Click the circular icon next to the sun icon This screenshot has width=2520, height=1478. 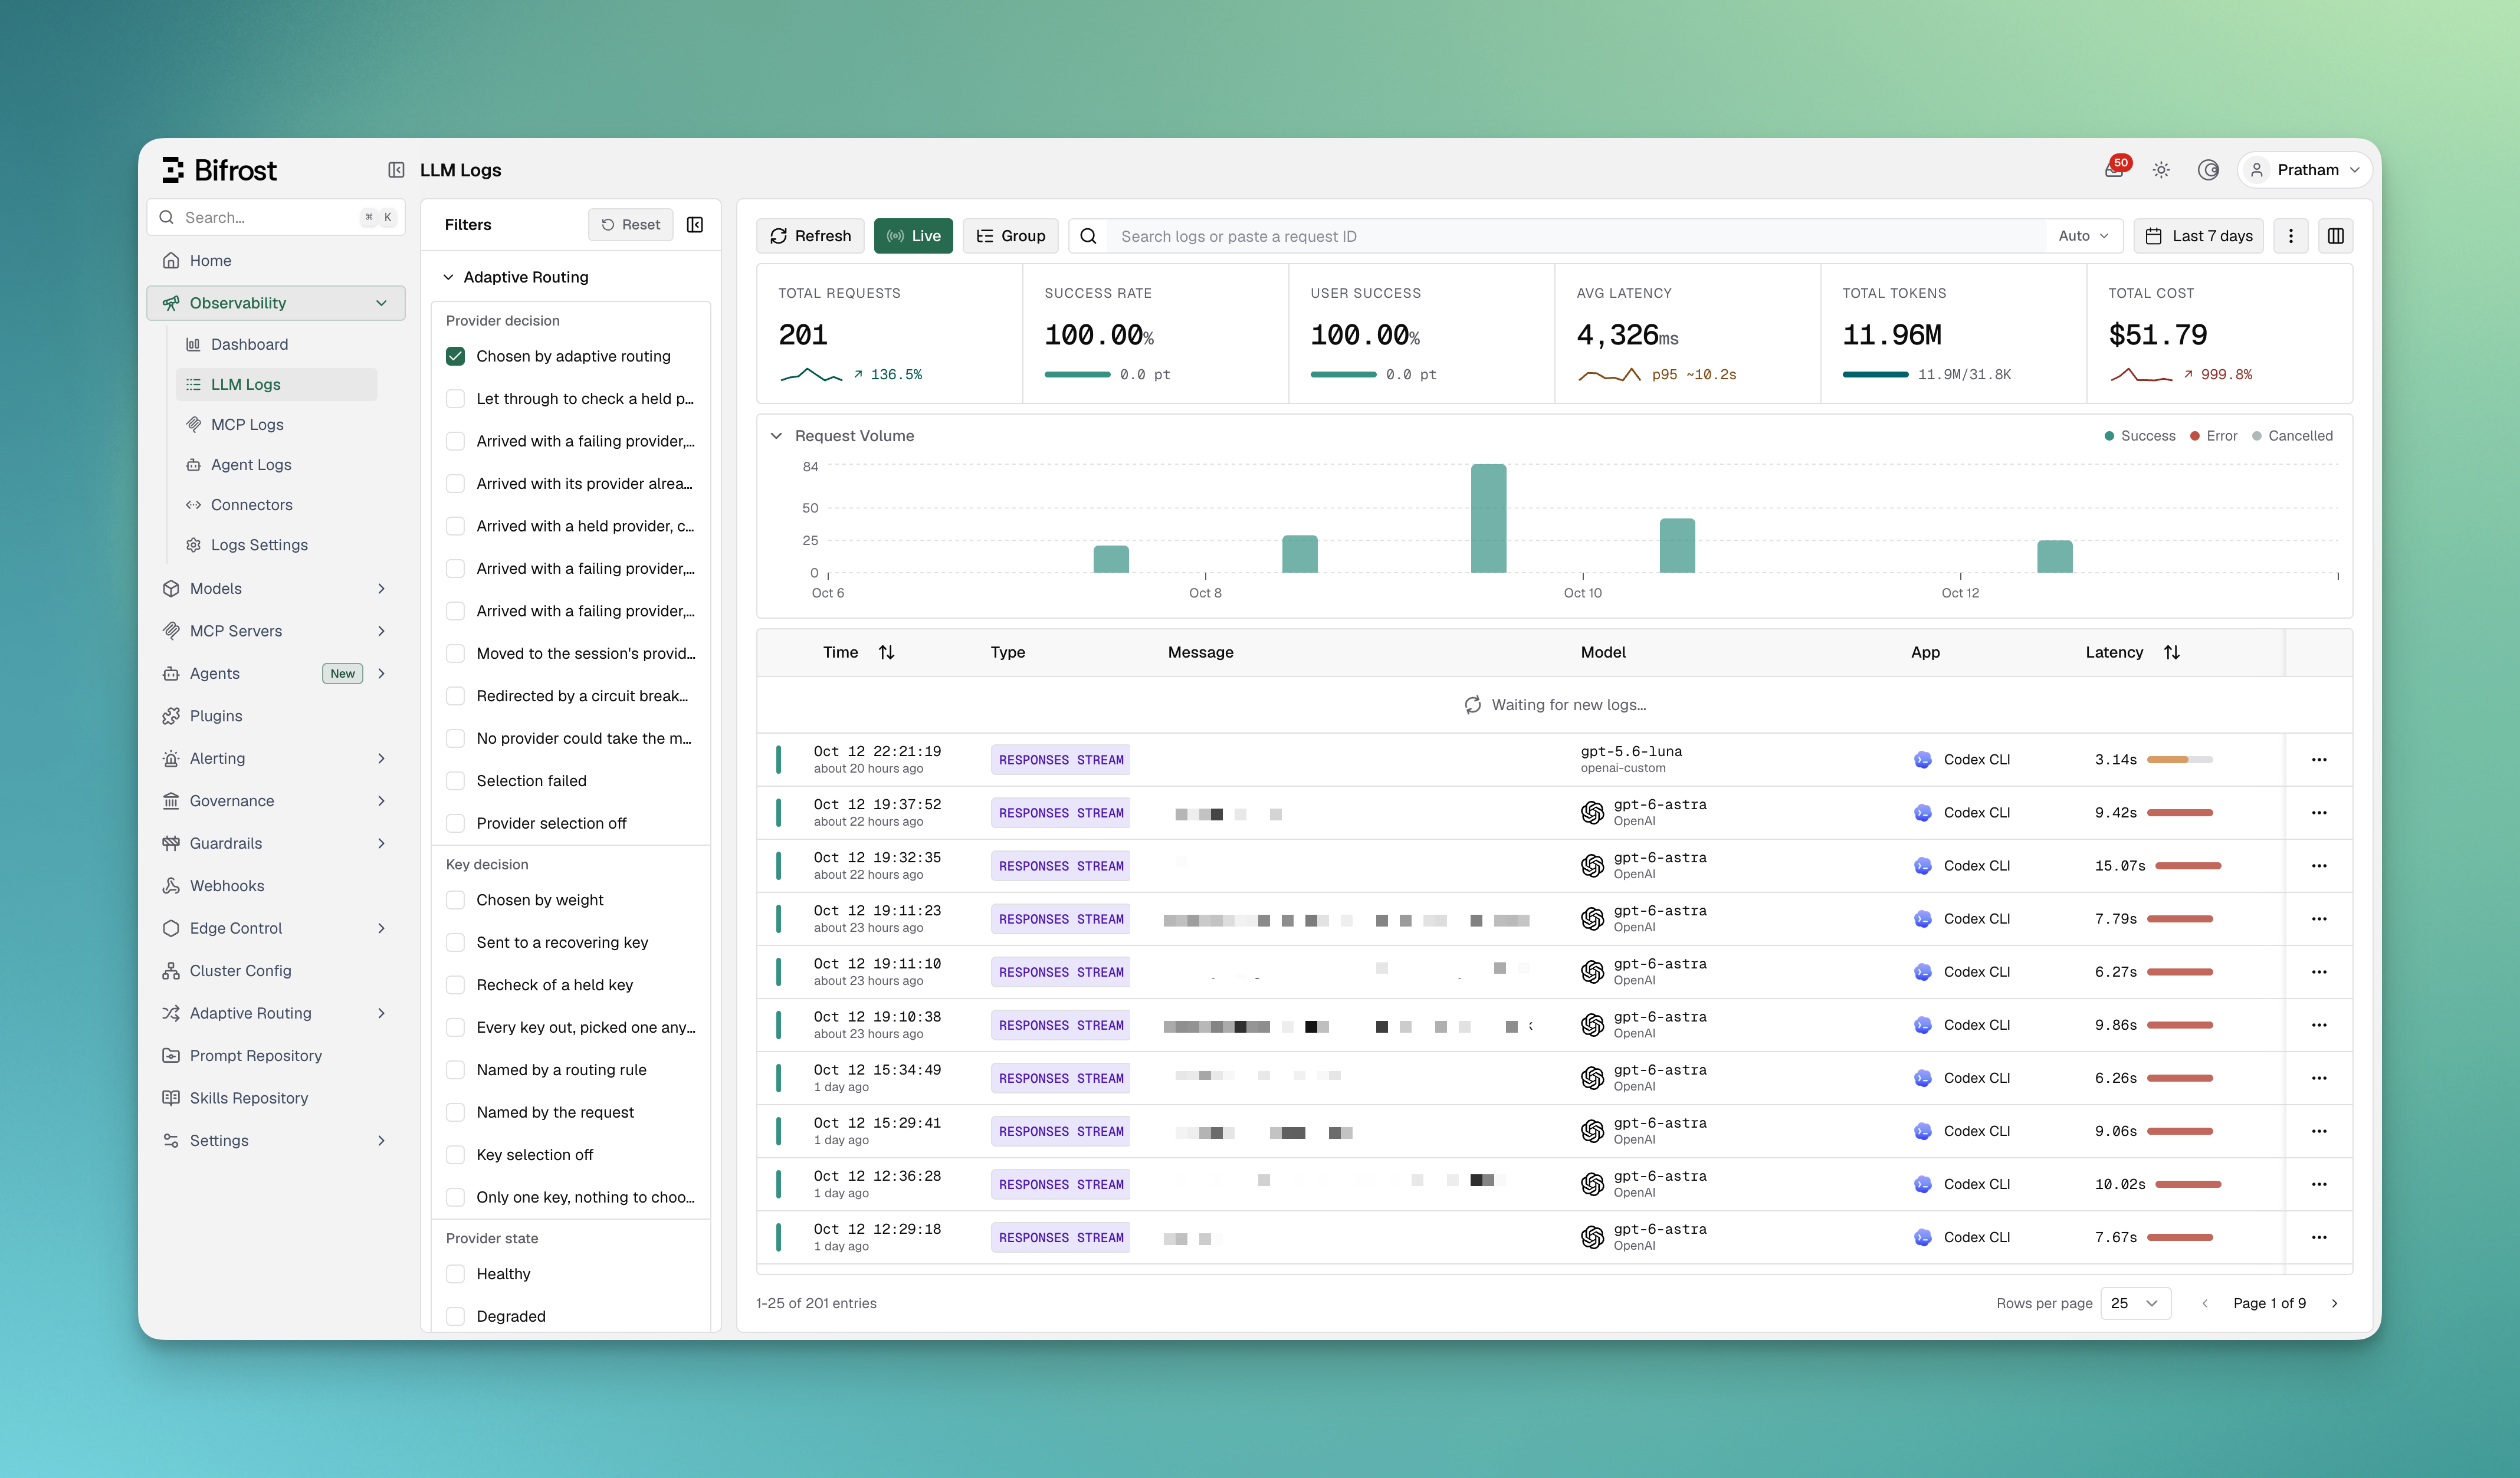pos(2208,170)
